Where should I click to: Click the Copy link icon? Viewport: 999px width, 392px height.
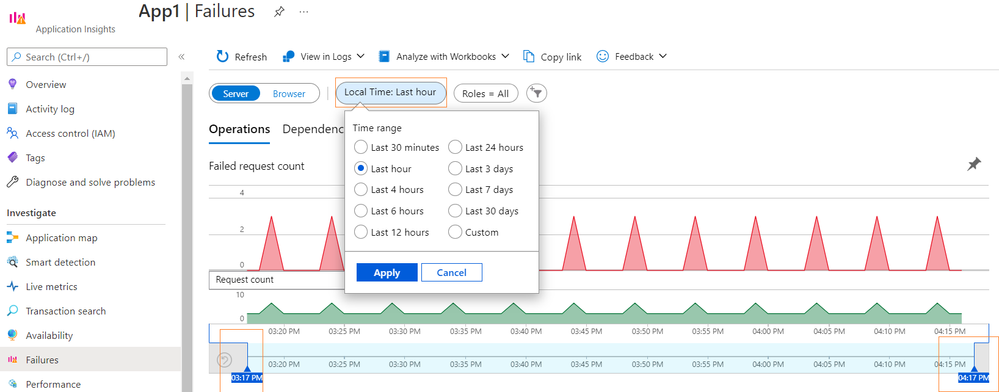tap(529, 56)
